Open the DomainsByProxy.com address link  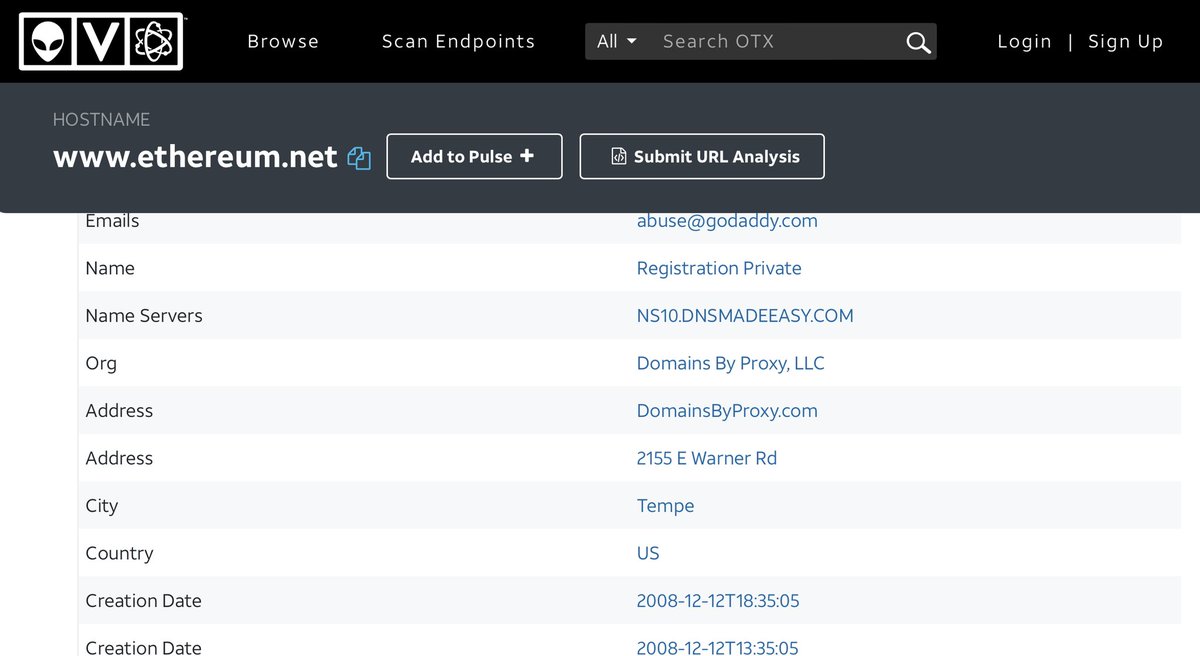[x=727, y=411]
